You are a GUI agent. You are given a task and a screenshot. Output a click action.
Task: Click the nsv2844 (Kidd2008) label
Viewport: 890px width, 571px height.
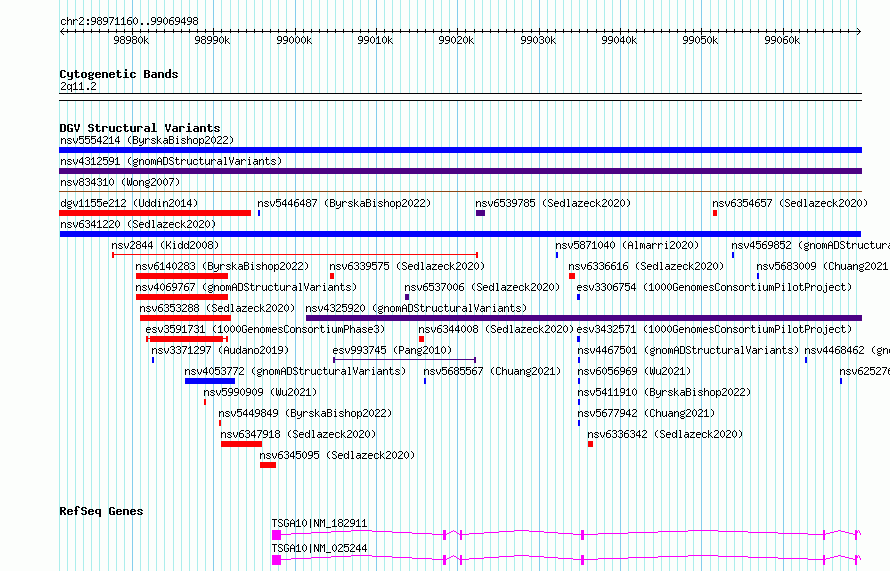click(165, 245)
